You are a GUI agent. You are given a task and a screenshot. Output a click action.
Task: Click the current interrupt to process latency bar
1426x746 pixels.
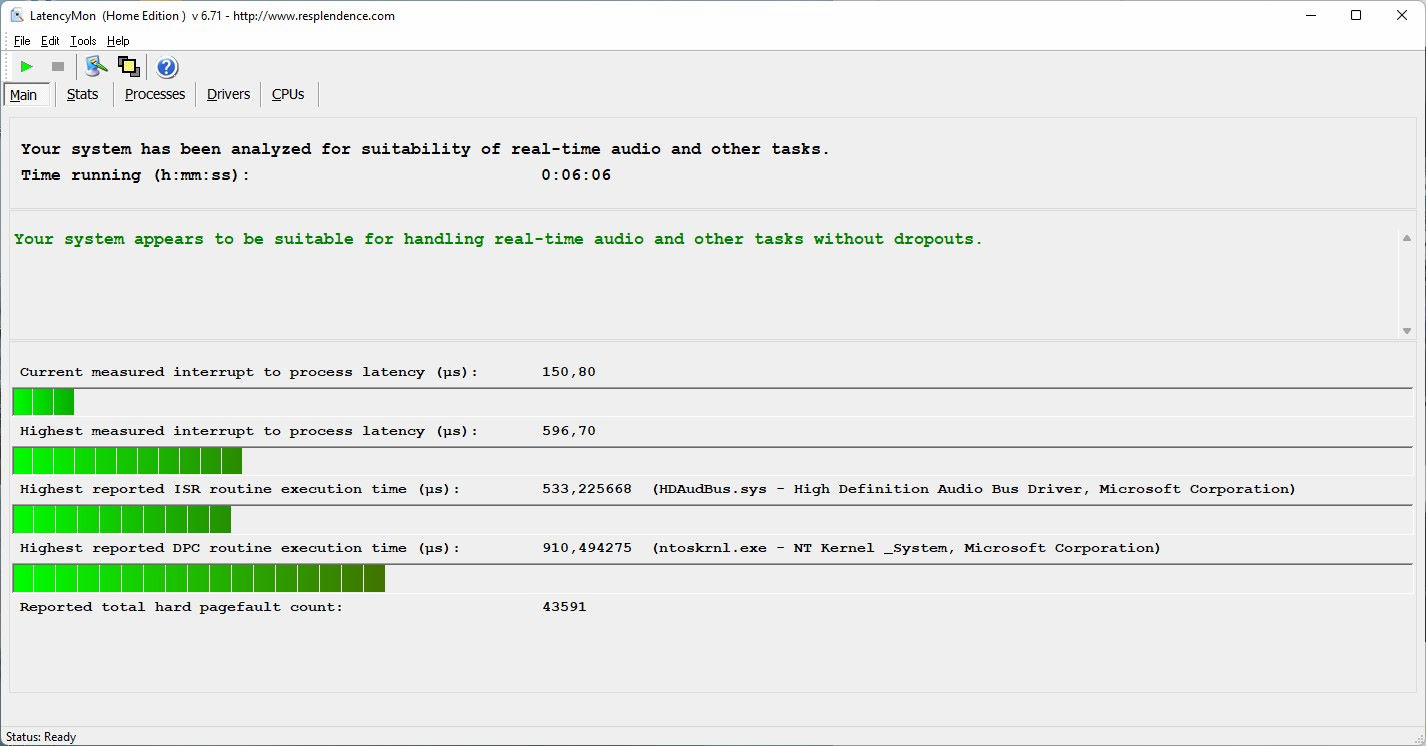click(712, 402)
